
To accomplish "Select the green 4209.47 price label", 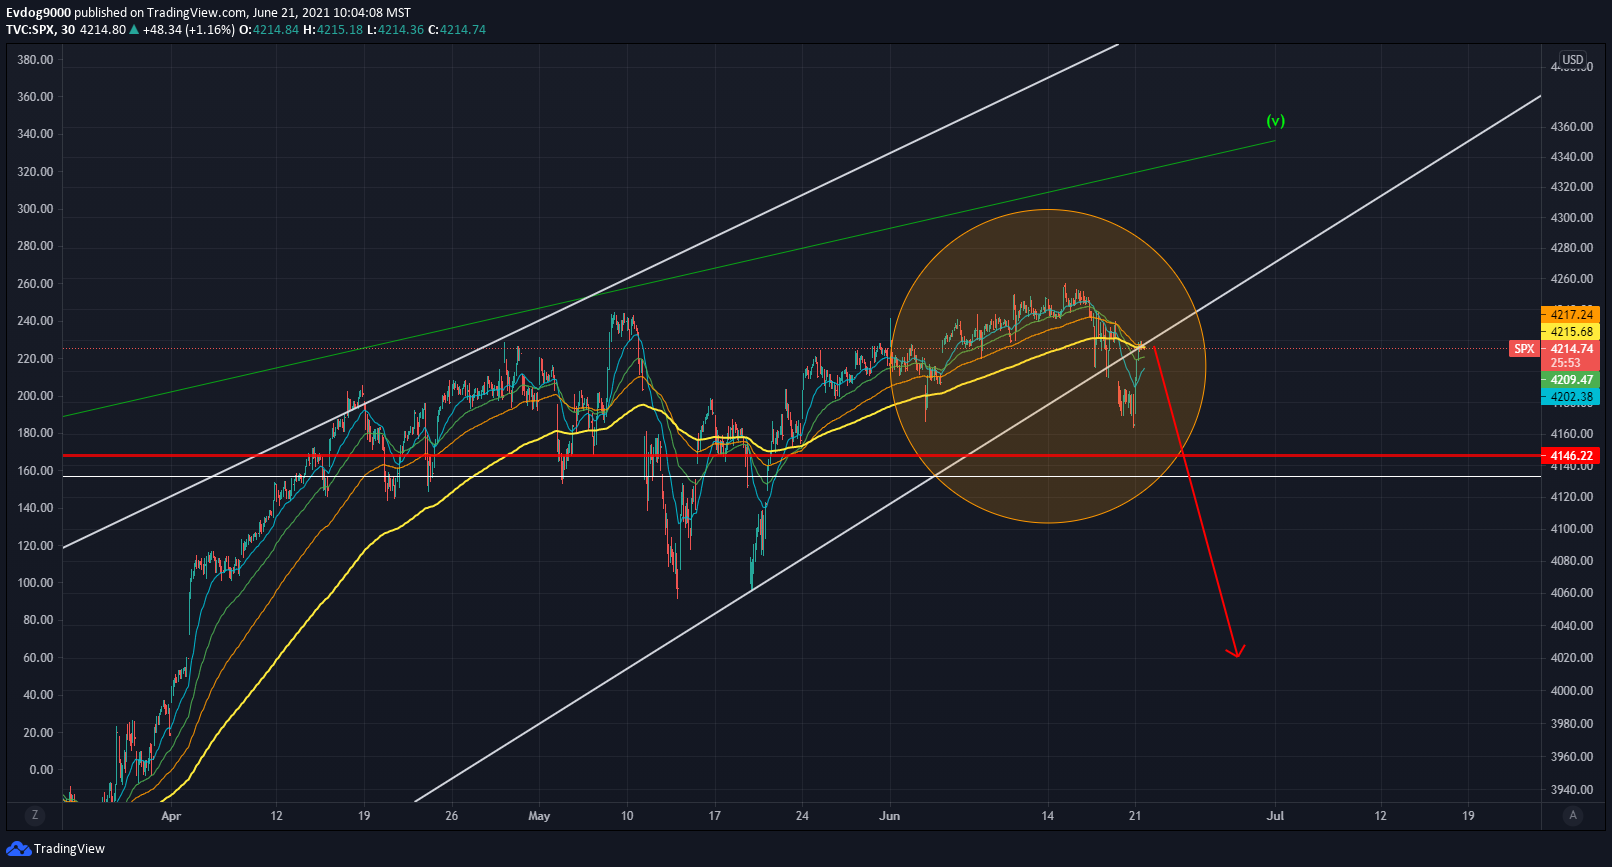I will (x=1571, y=380).
